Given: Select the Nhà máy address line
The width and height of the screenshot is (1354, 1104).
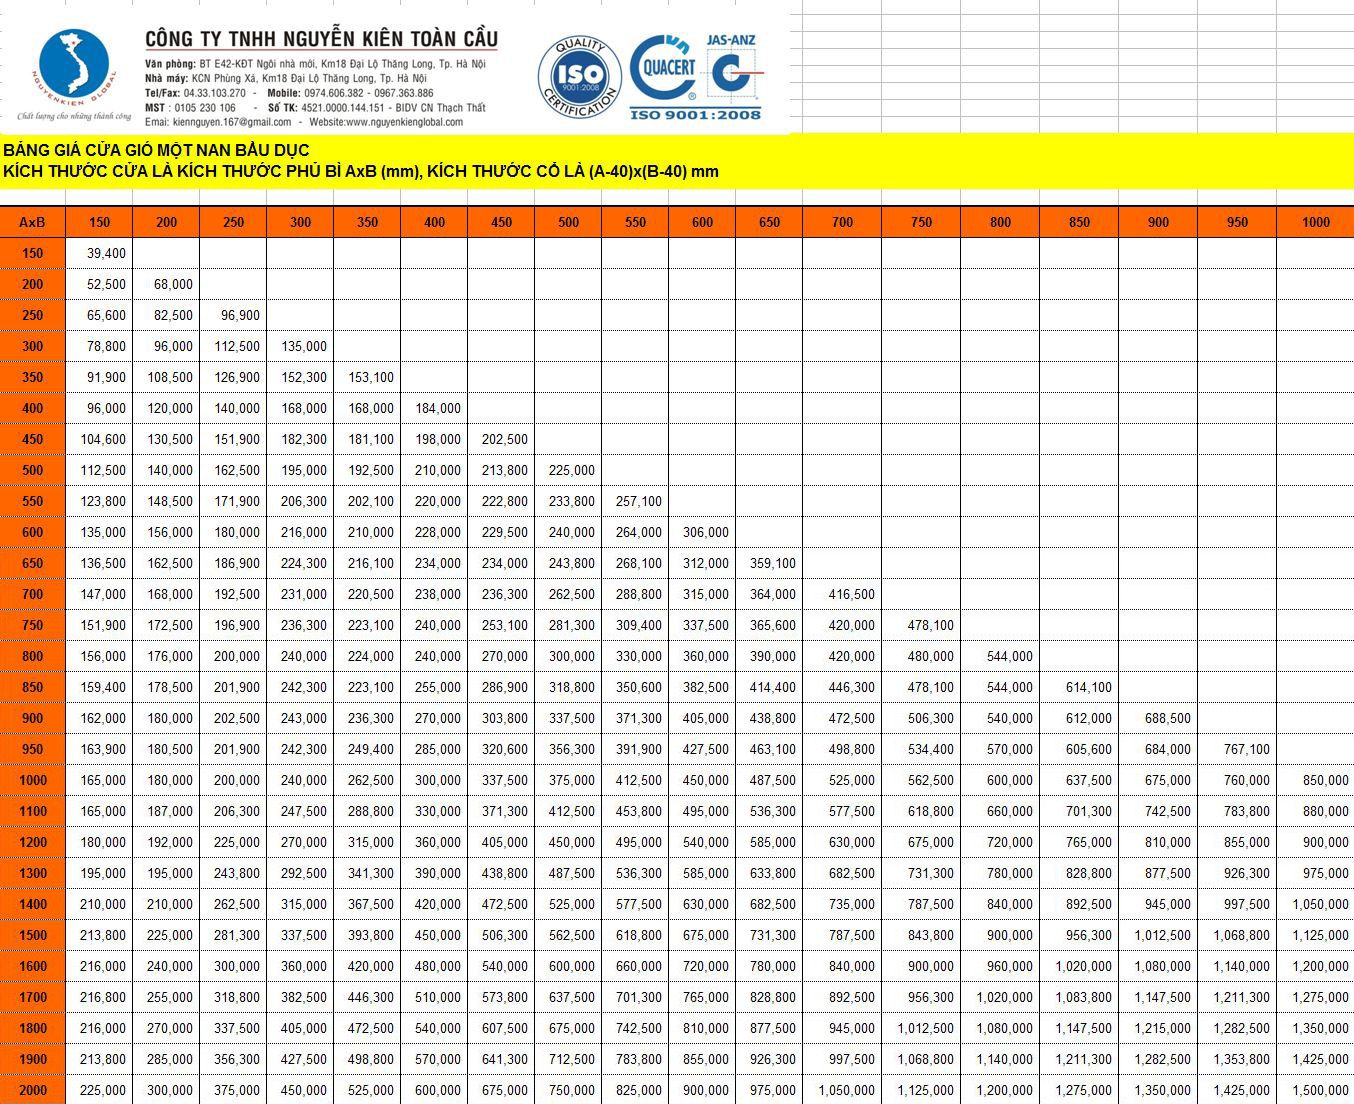Looking at the screenshot, I should point(286,78).
